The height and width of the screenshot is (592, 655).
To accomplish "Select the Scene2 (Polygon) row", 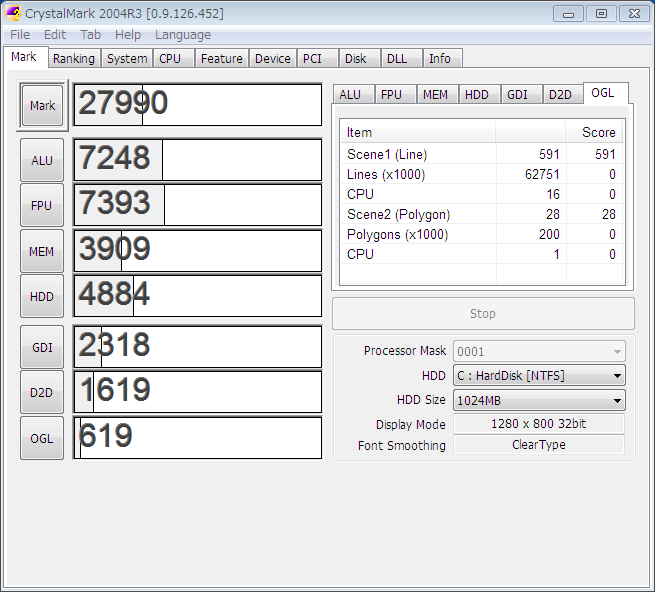I will coord(482,214).
